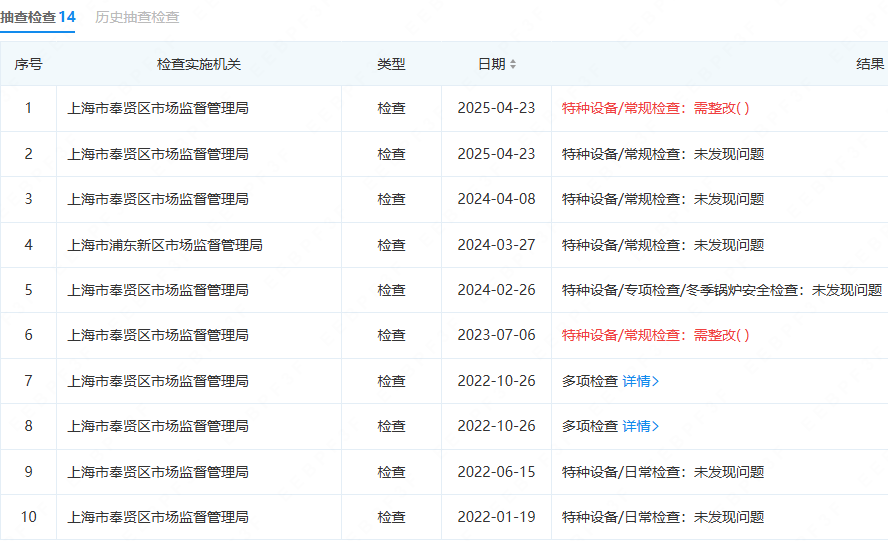888x541 pixels.
Task: Click 未发现问题 result in row 2
Action: click(663, 154)
